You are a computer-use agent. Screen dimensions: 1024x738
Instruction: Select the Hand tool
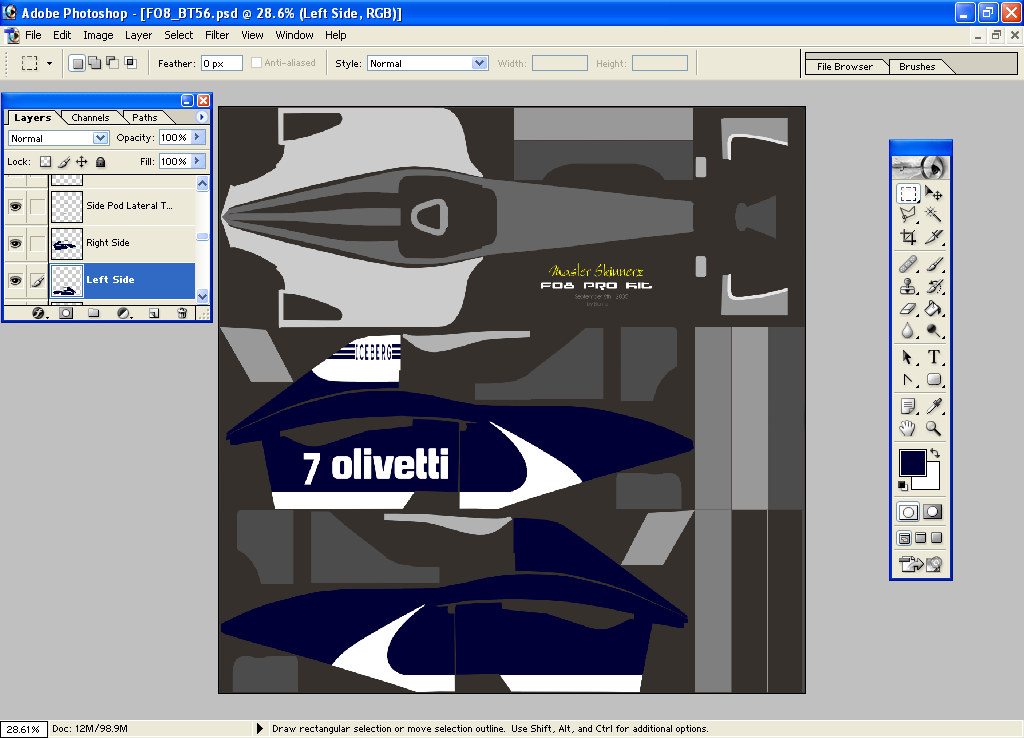tap(908, 428)
